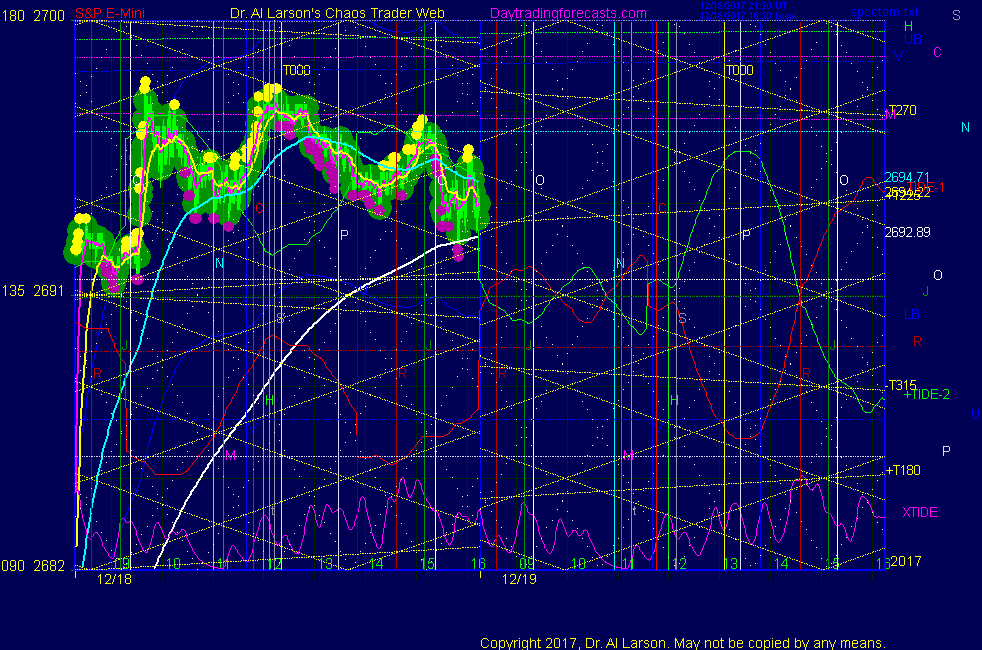Click the '12/19' date label
This screenshot has width=982, height=650.
519,579
